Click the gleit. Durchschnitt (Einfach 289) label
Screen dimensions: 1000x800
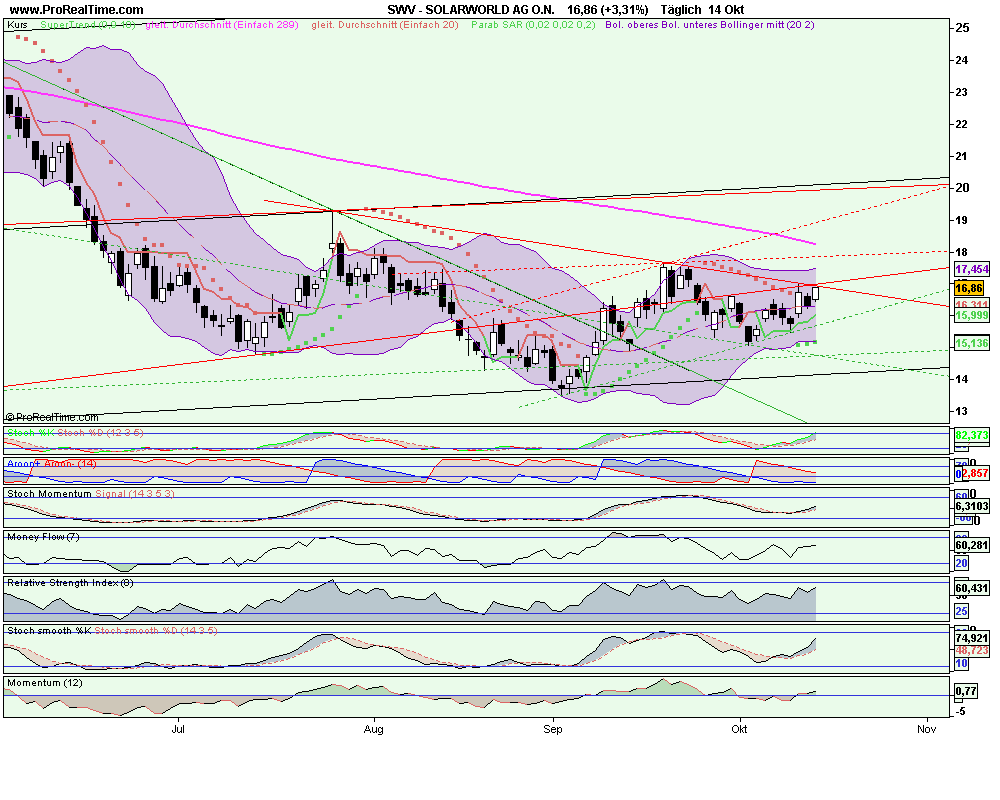click(222, 25)
